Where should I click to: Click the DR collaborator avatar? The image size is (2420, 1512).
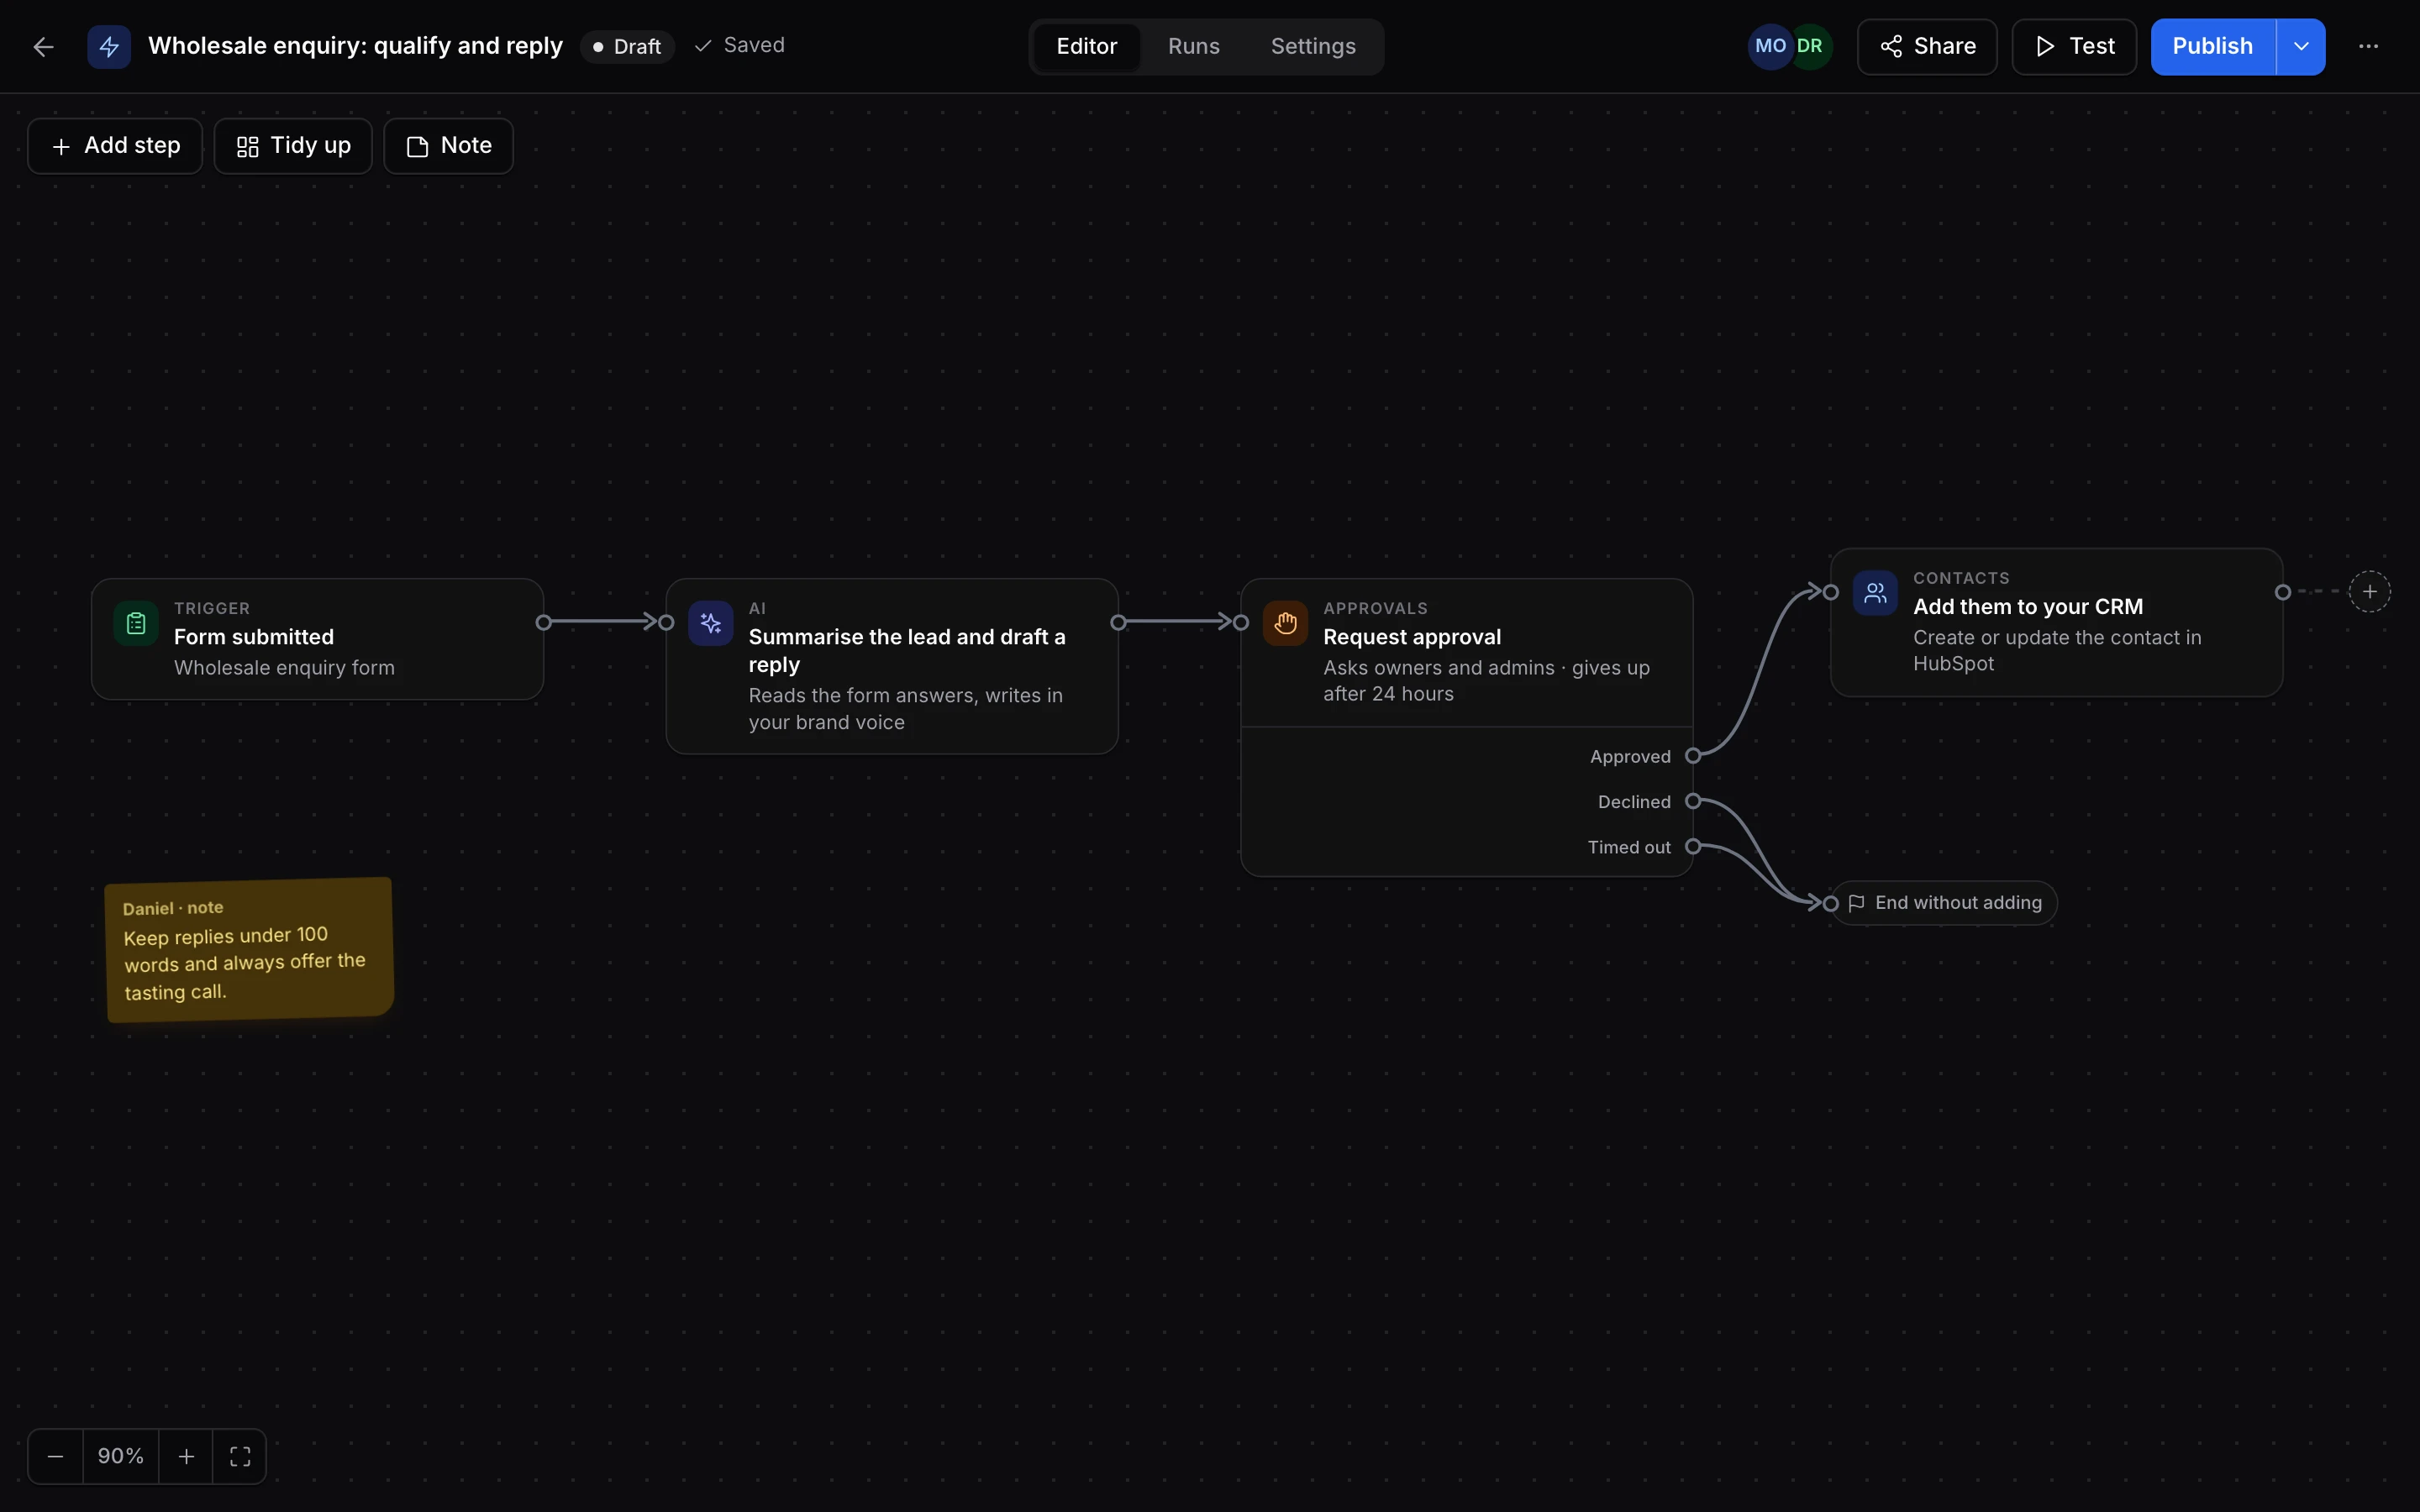1812,47
